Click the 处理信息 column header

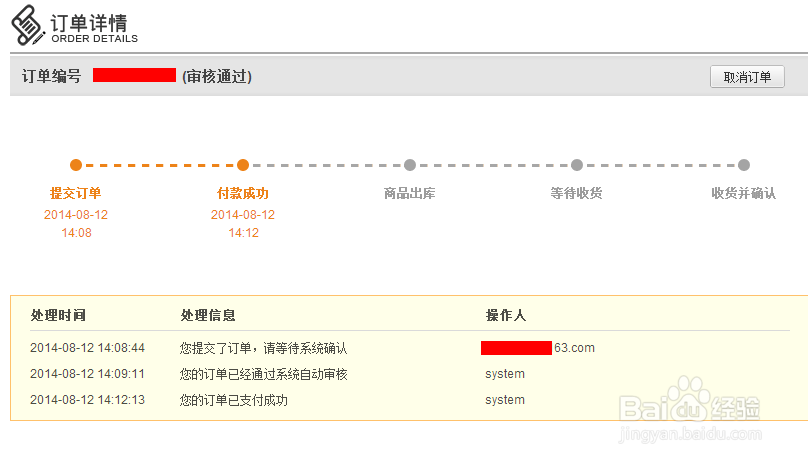coord(208,315)
